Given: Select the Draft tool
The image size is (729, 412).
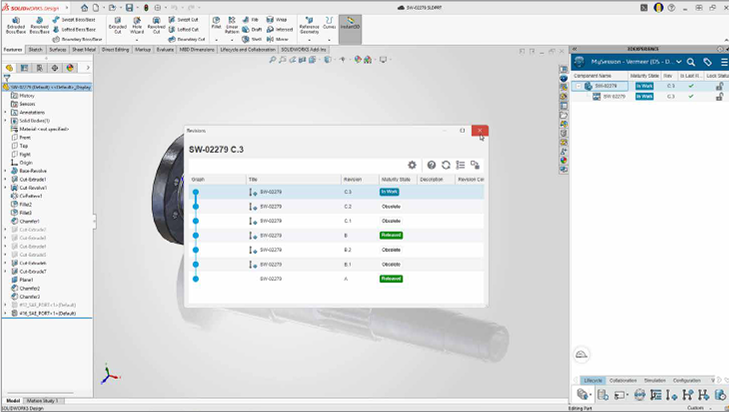Looking at the screenshot, I should 252,29.
